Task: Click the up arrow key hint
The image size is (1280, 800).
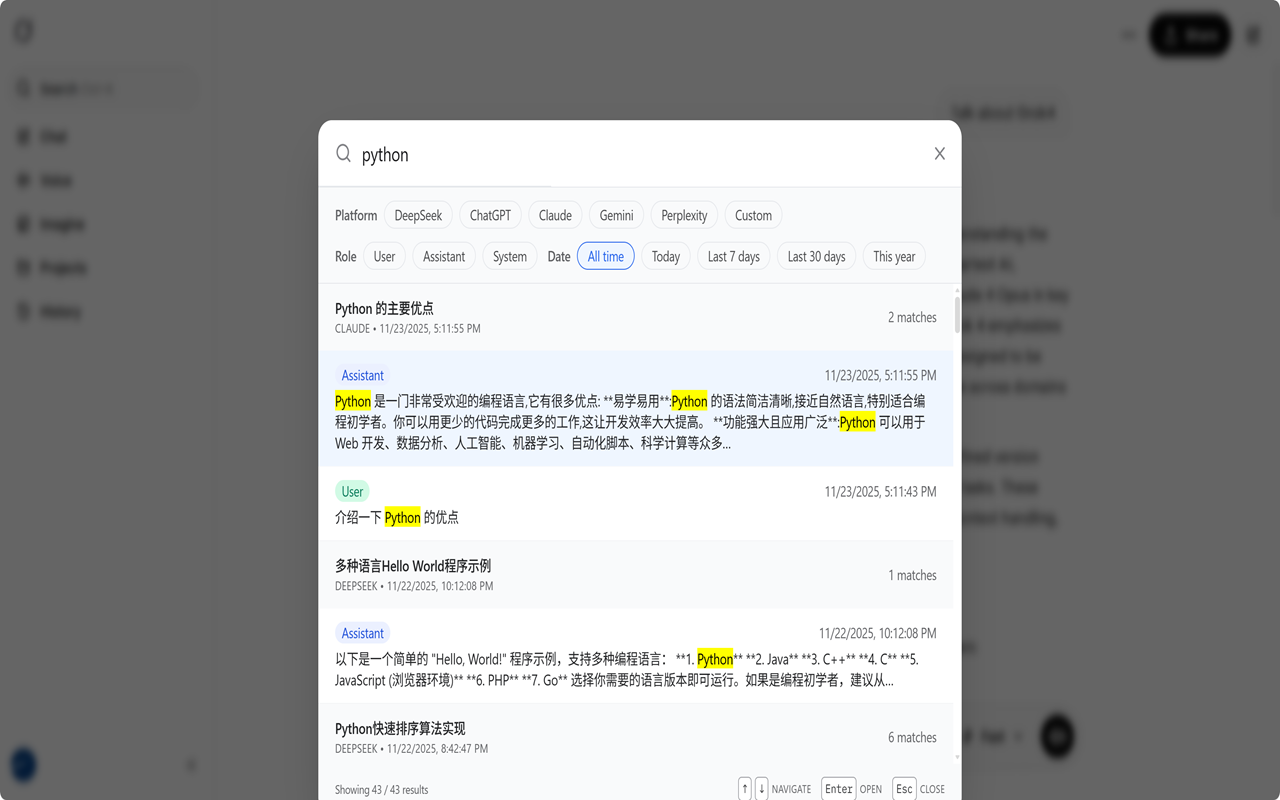Action: point(745,788)
